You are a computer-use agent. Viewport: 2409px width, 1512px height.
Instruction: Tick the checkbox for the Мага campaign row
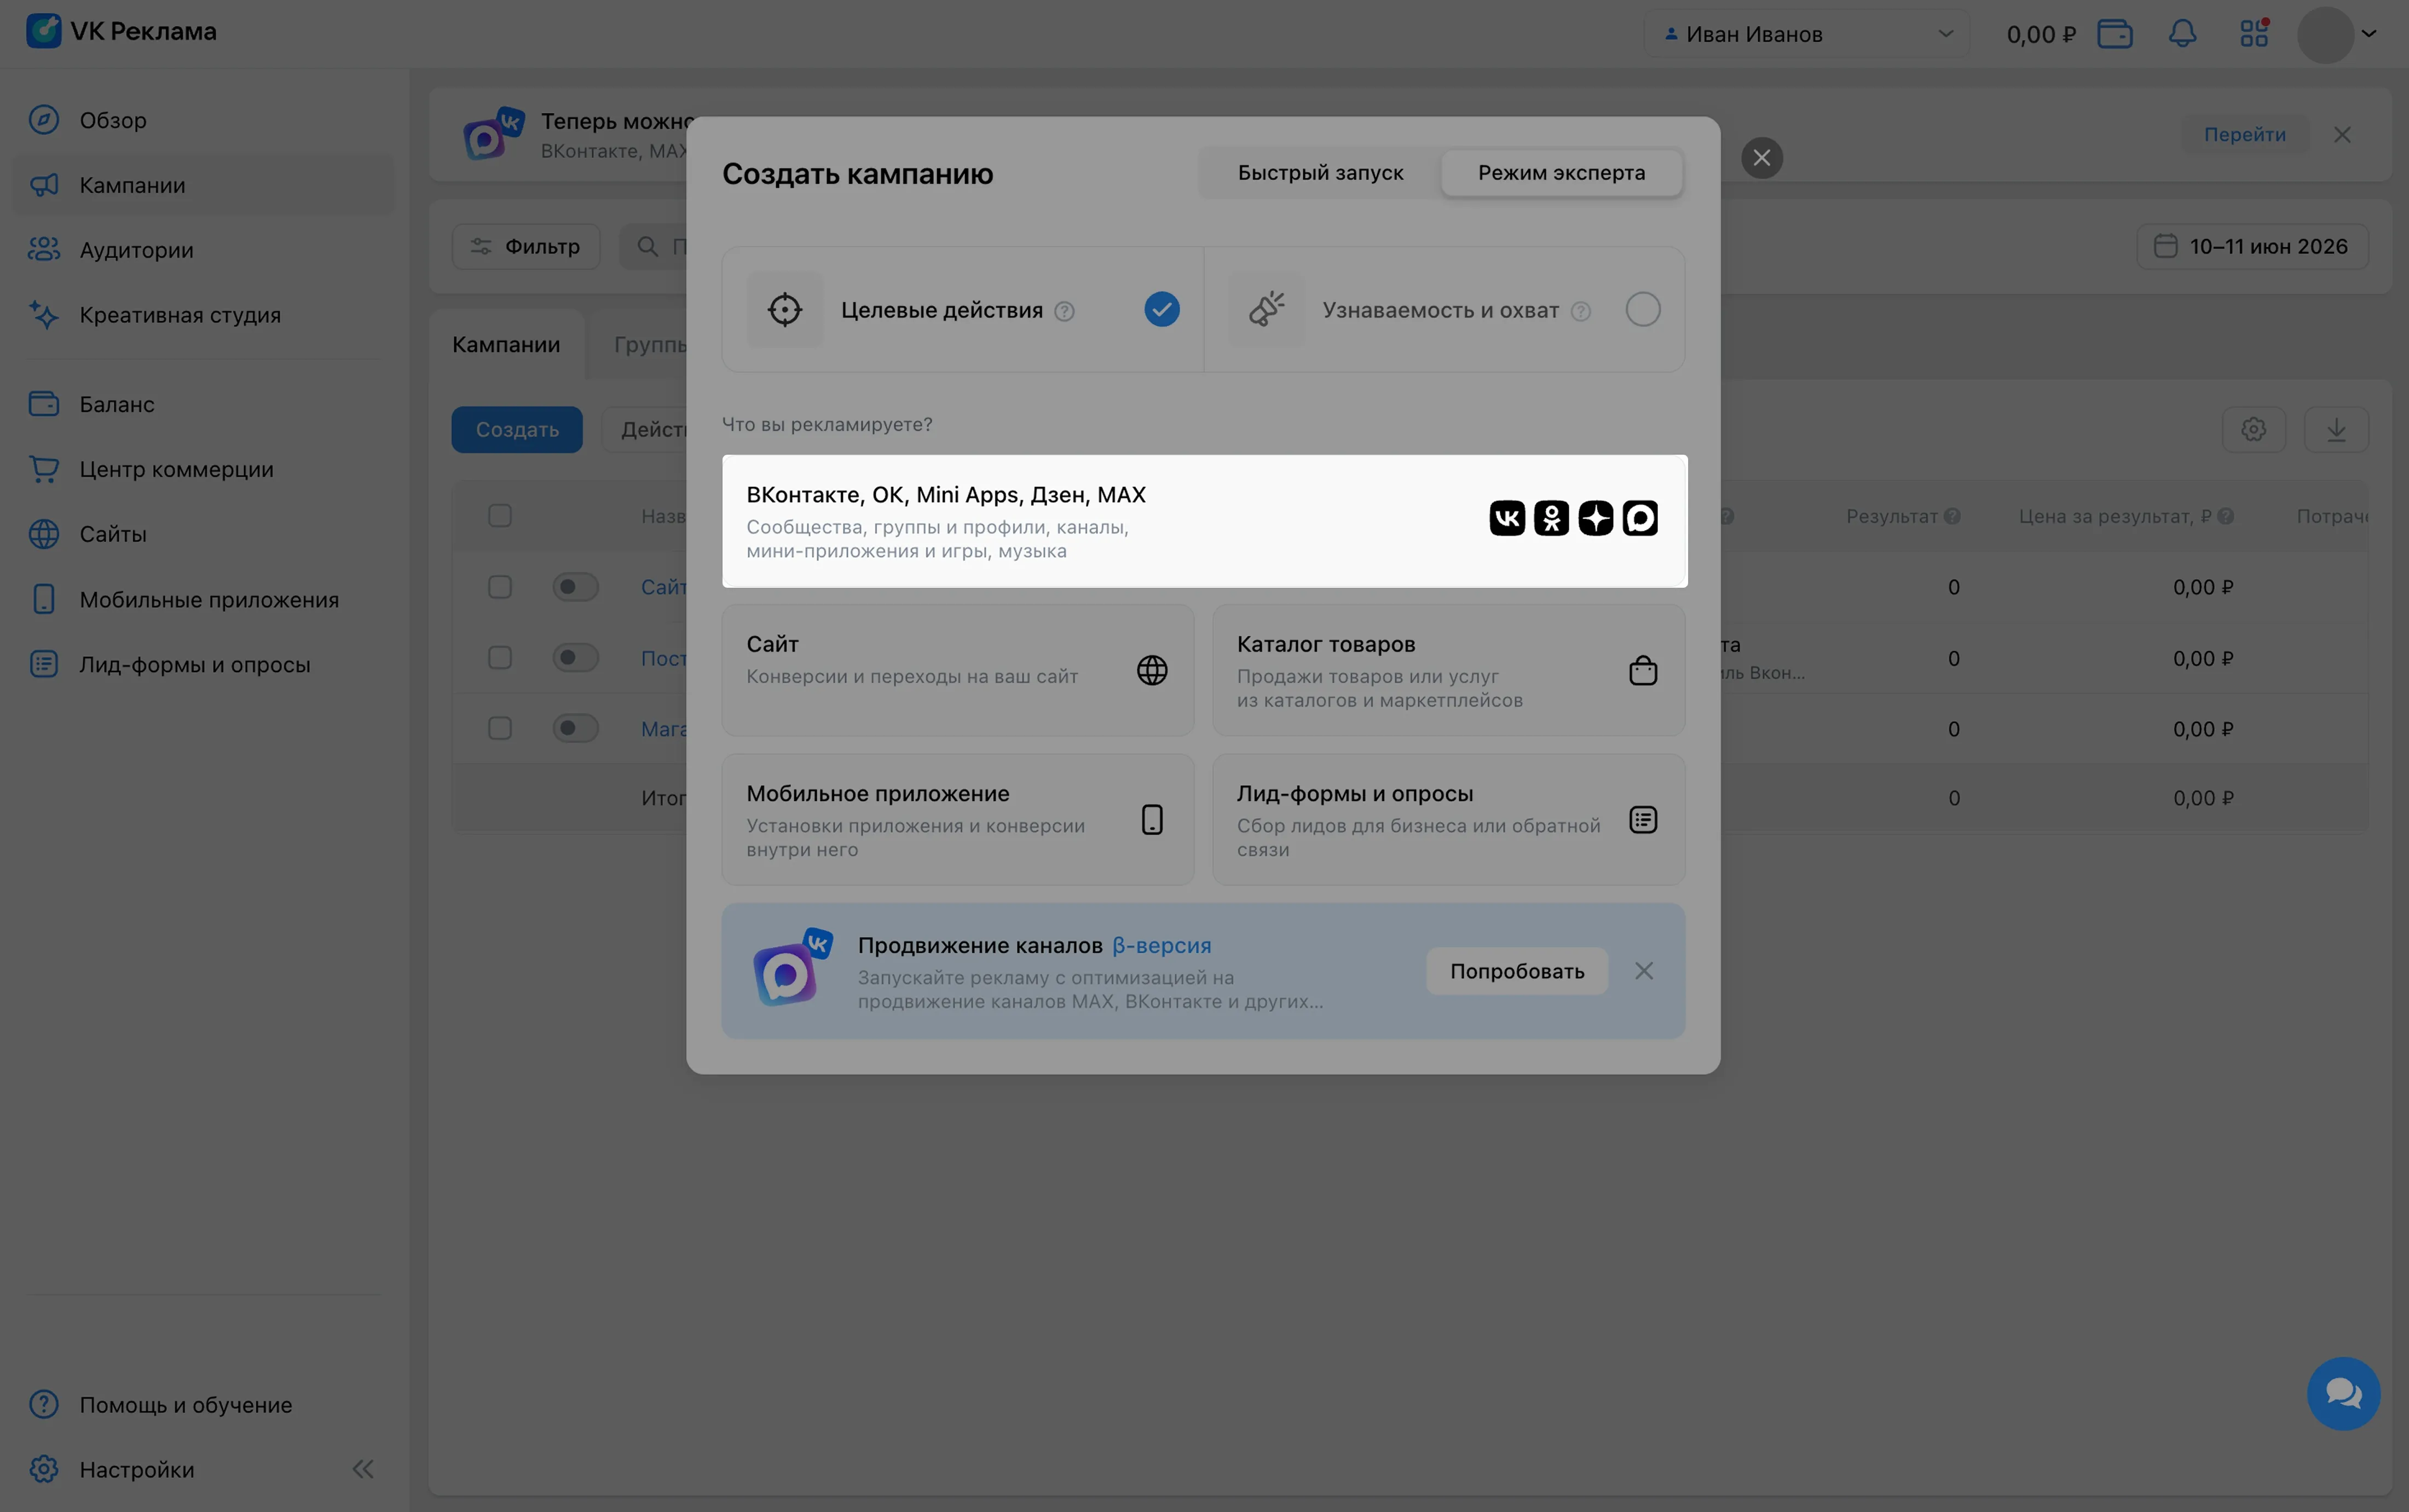click(x=500, y=729)
